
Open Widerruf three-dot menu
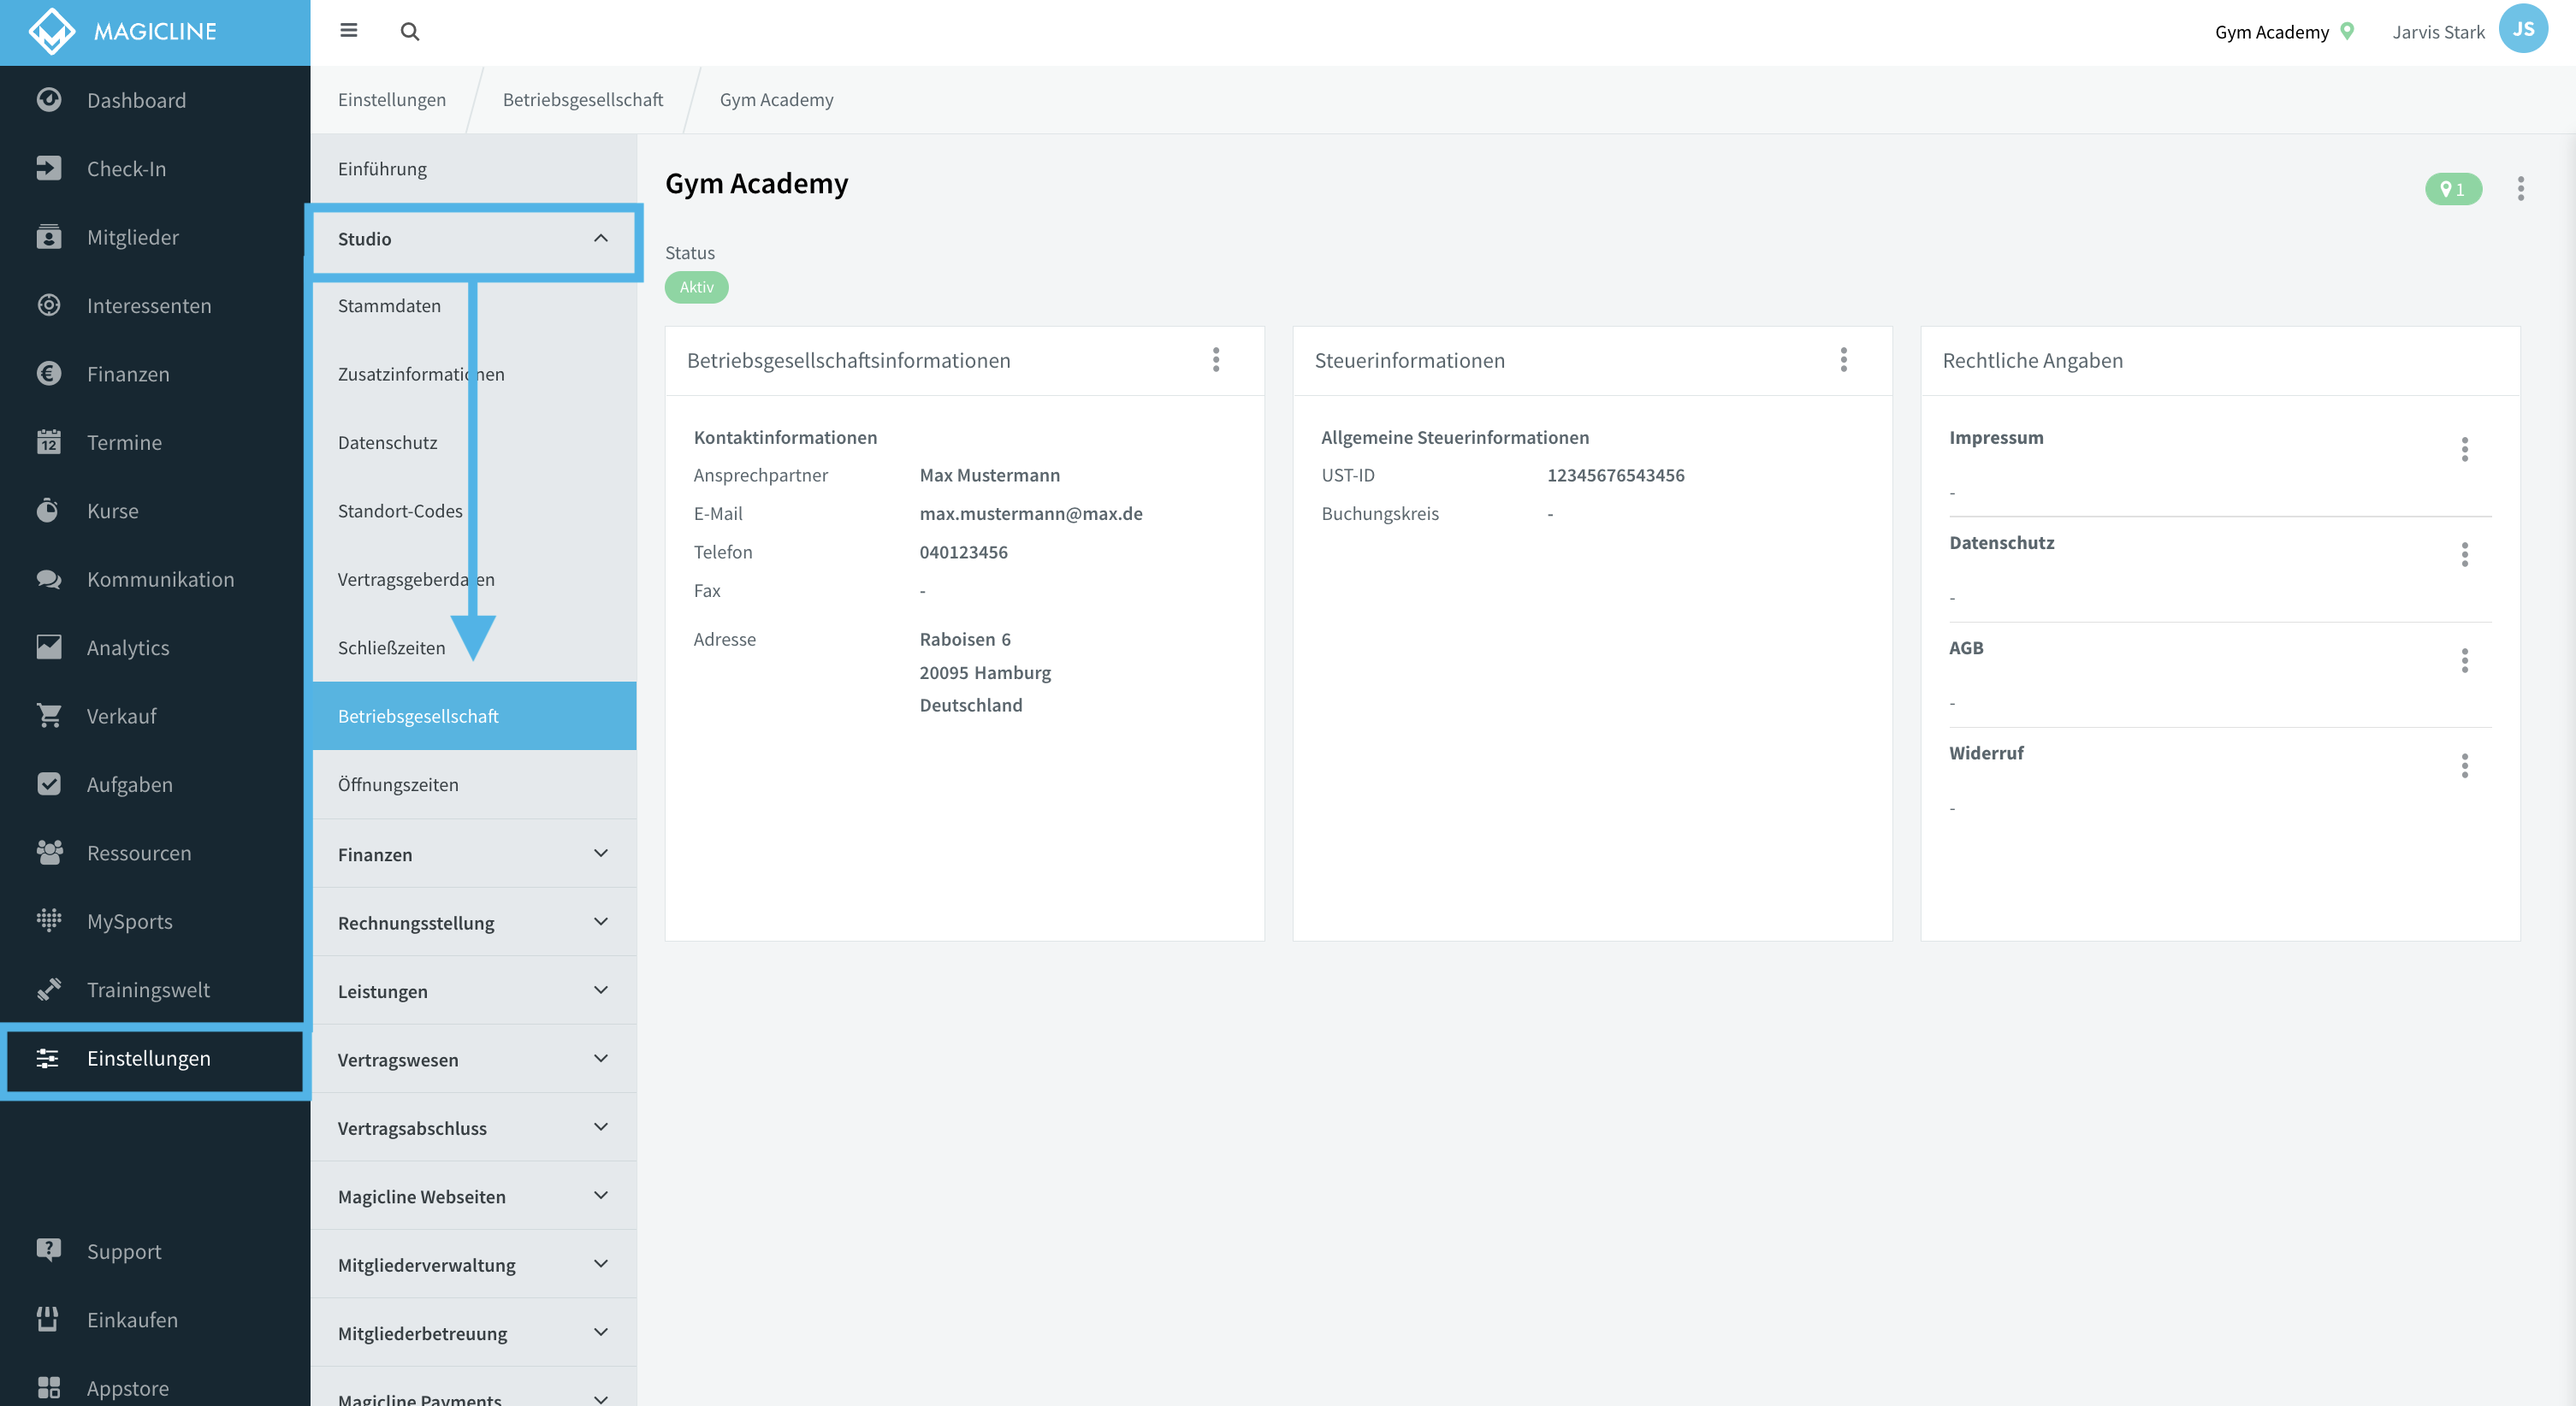tap(2464, 765)
